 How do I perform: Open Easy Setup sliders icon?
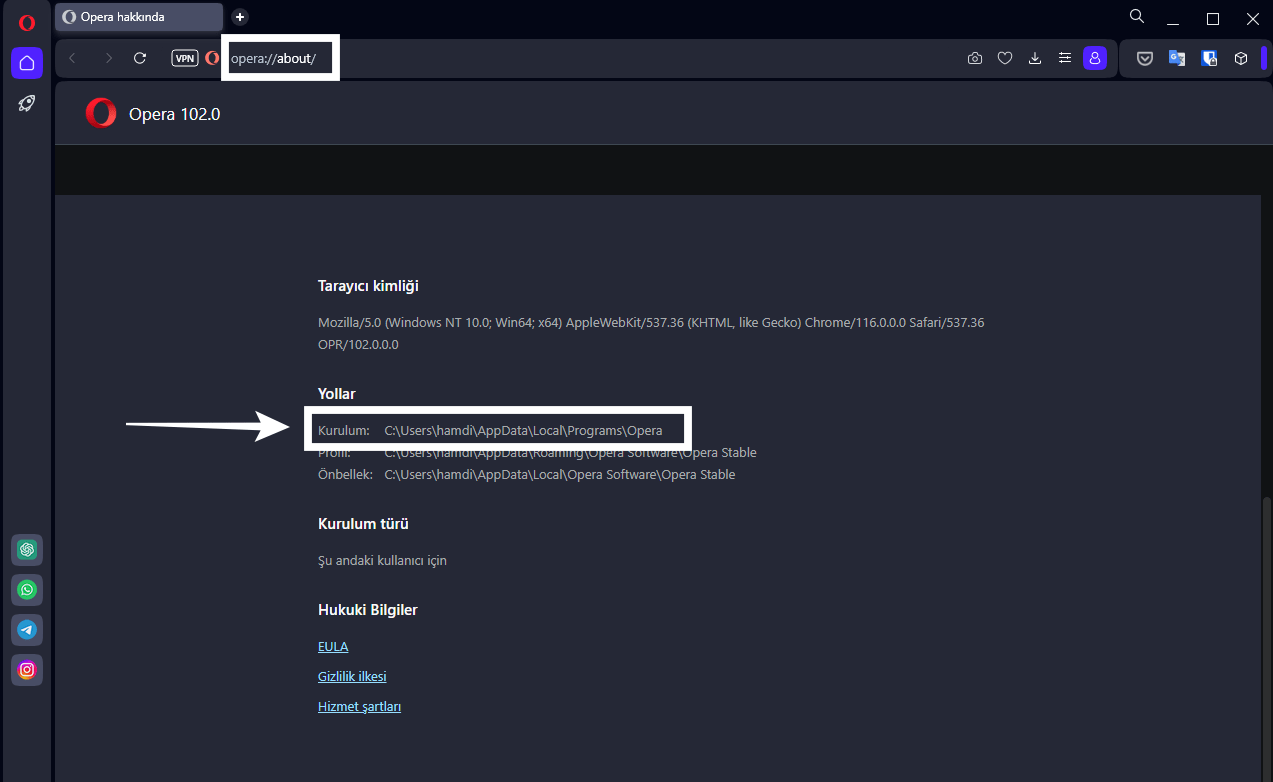(1065, 58)
